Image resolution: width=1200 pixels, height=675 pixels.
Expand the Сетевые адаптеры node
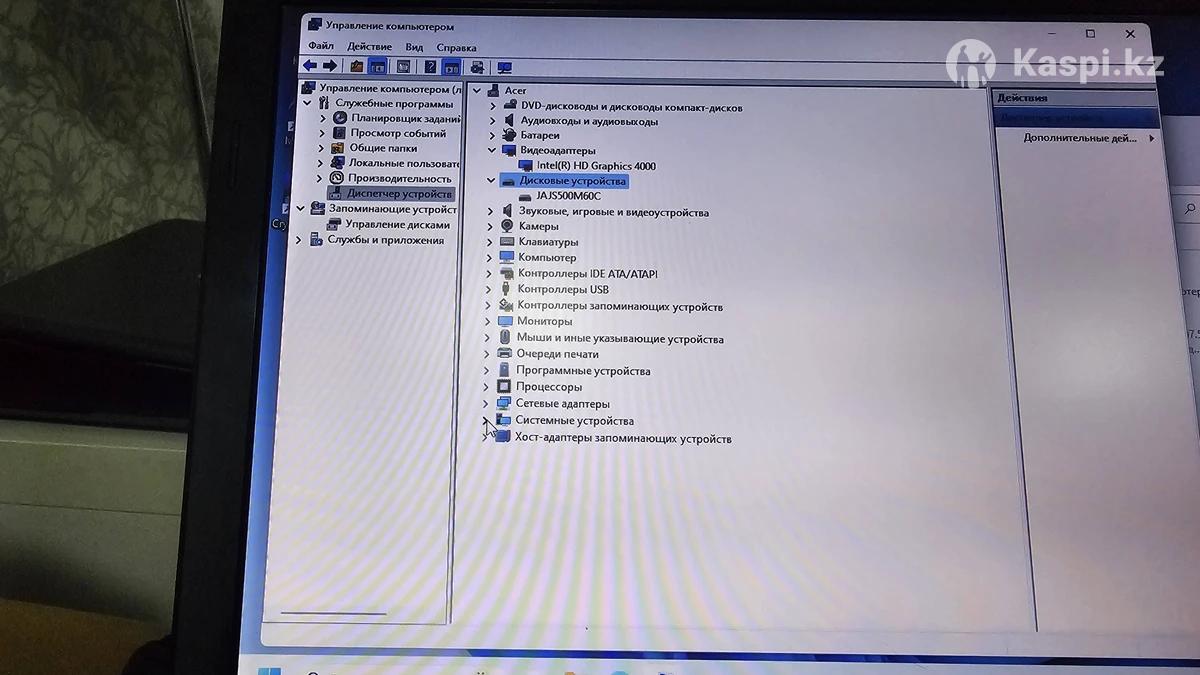pos(488,404)
